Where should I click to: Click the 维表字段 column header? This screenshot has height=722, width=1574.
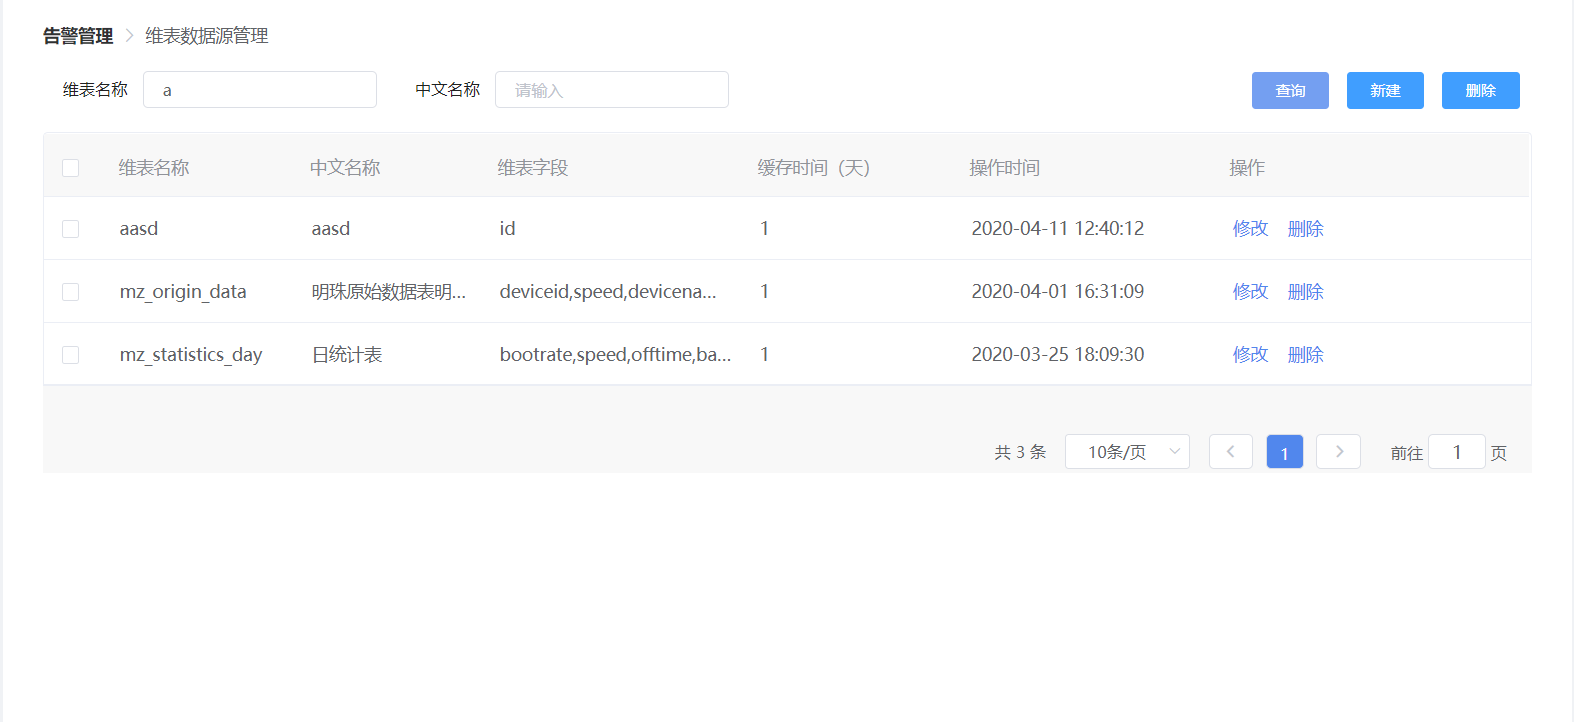(x=533, y=168)
